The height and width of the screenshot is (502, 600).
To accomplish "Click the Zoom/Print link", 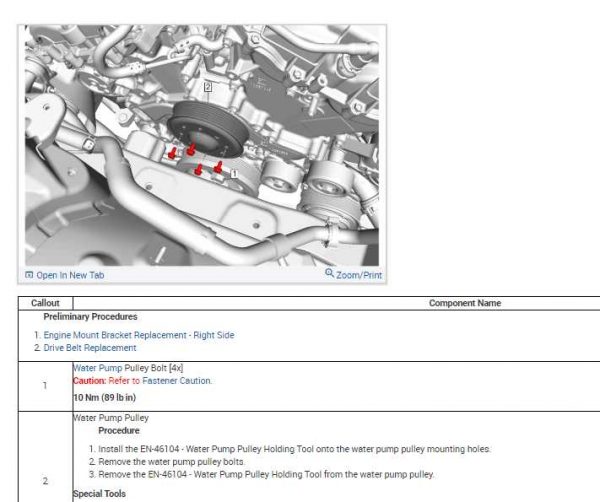I will 359,275.
